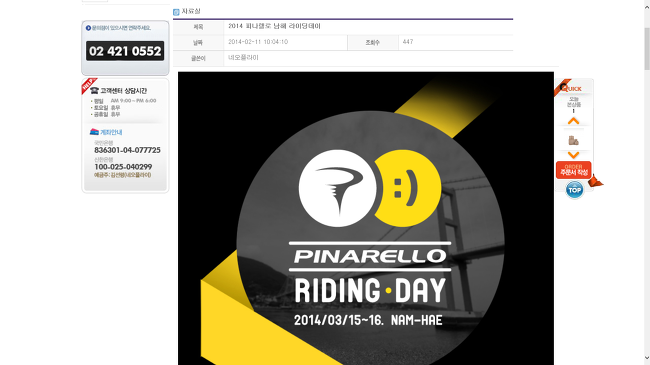The width and height of the screenshot is (650, 365).
Task: Click account number 836301-04-077725
Action: (127, 150)
